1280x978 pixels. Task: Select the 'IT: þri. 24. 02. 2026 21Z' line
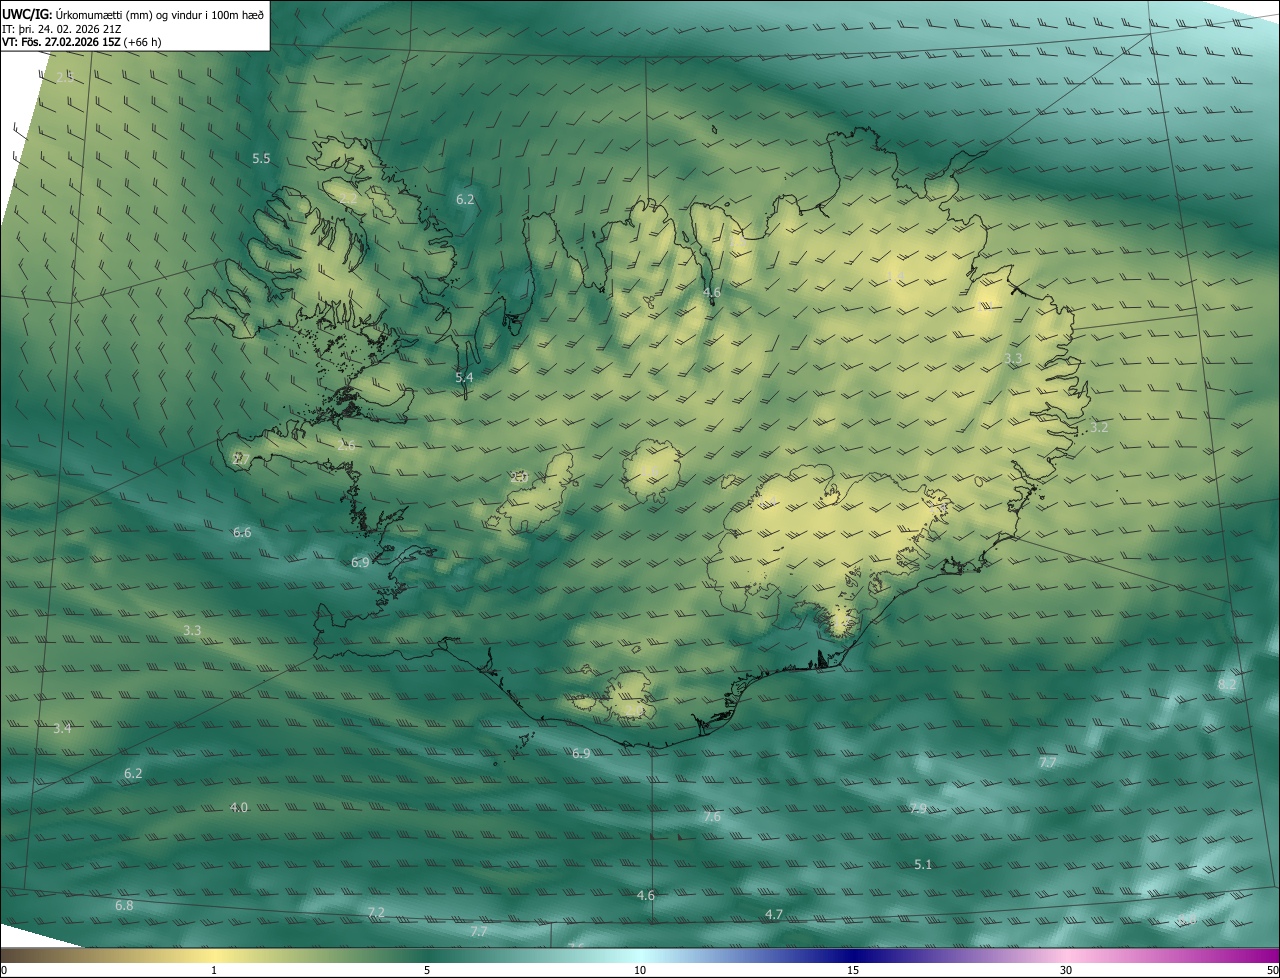[x=62, y=29]
